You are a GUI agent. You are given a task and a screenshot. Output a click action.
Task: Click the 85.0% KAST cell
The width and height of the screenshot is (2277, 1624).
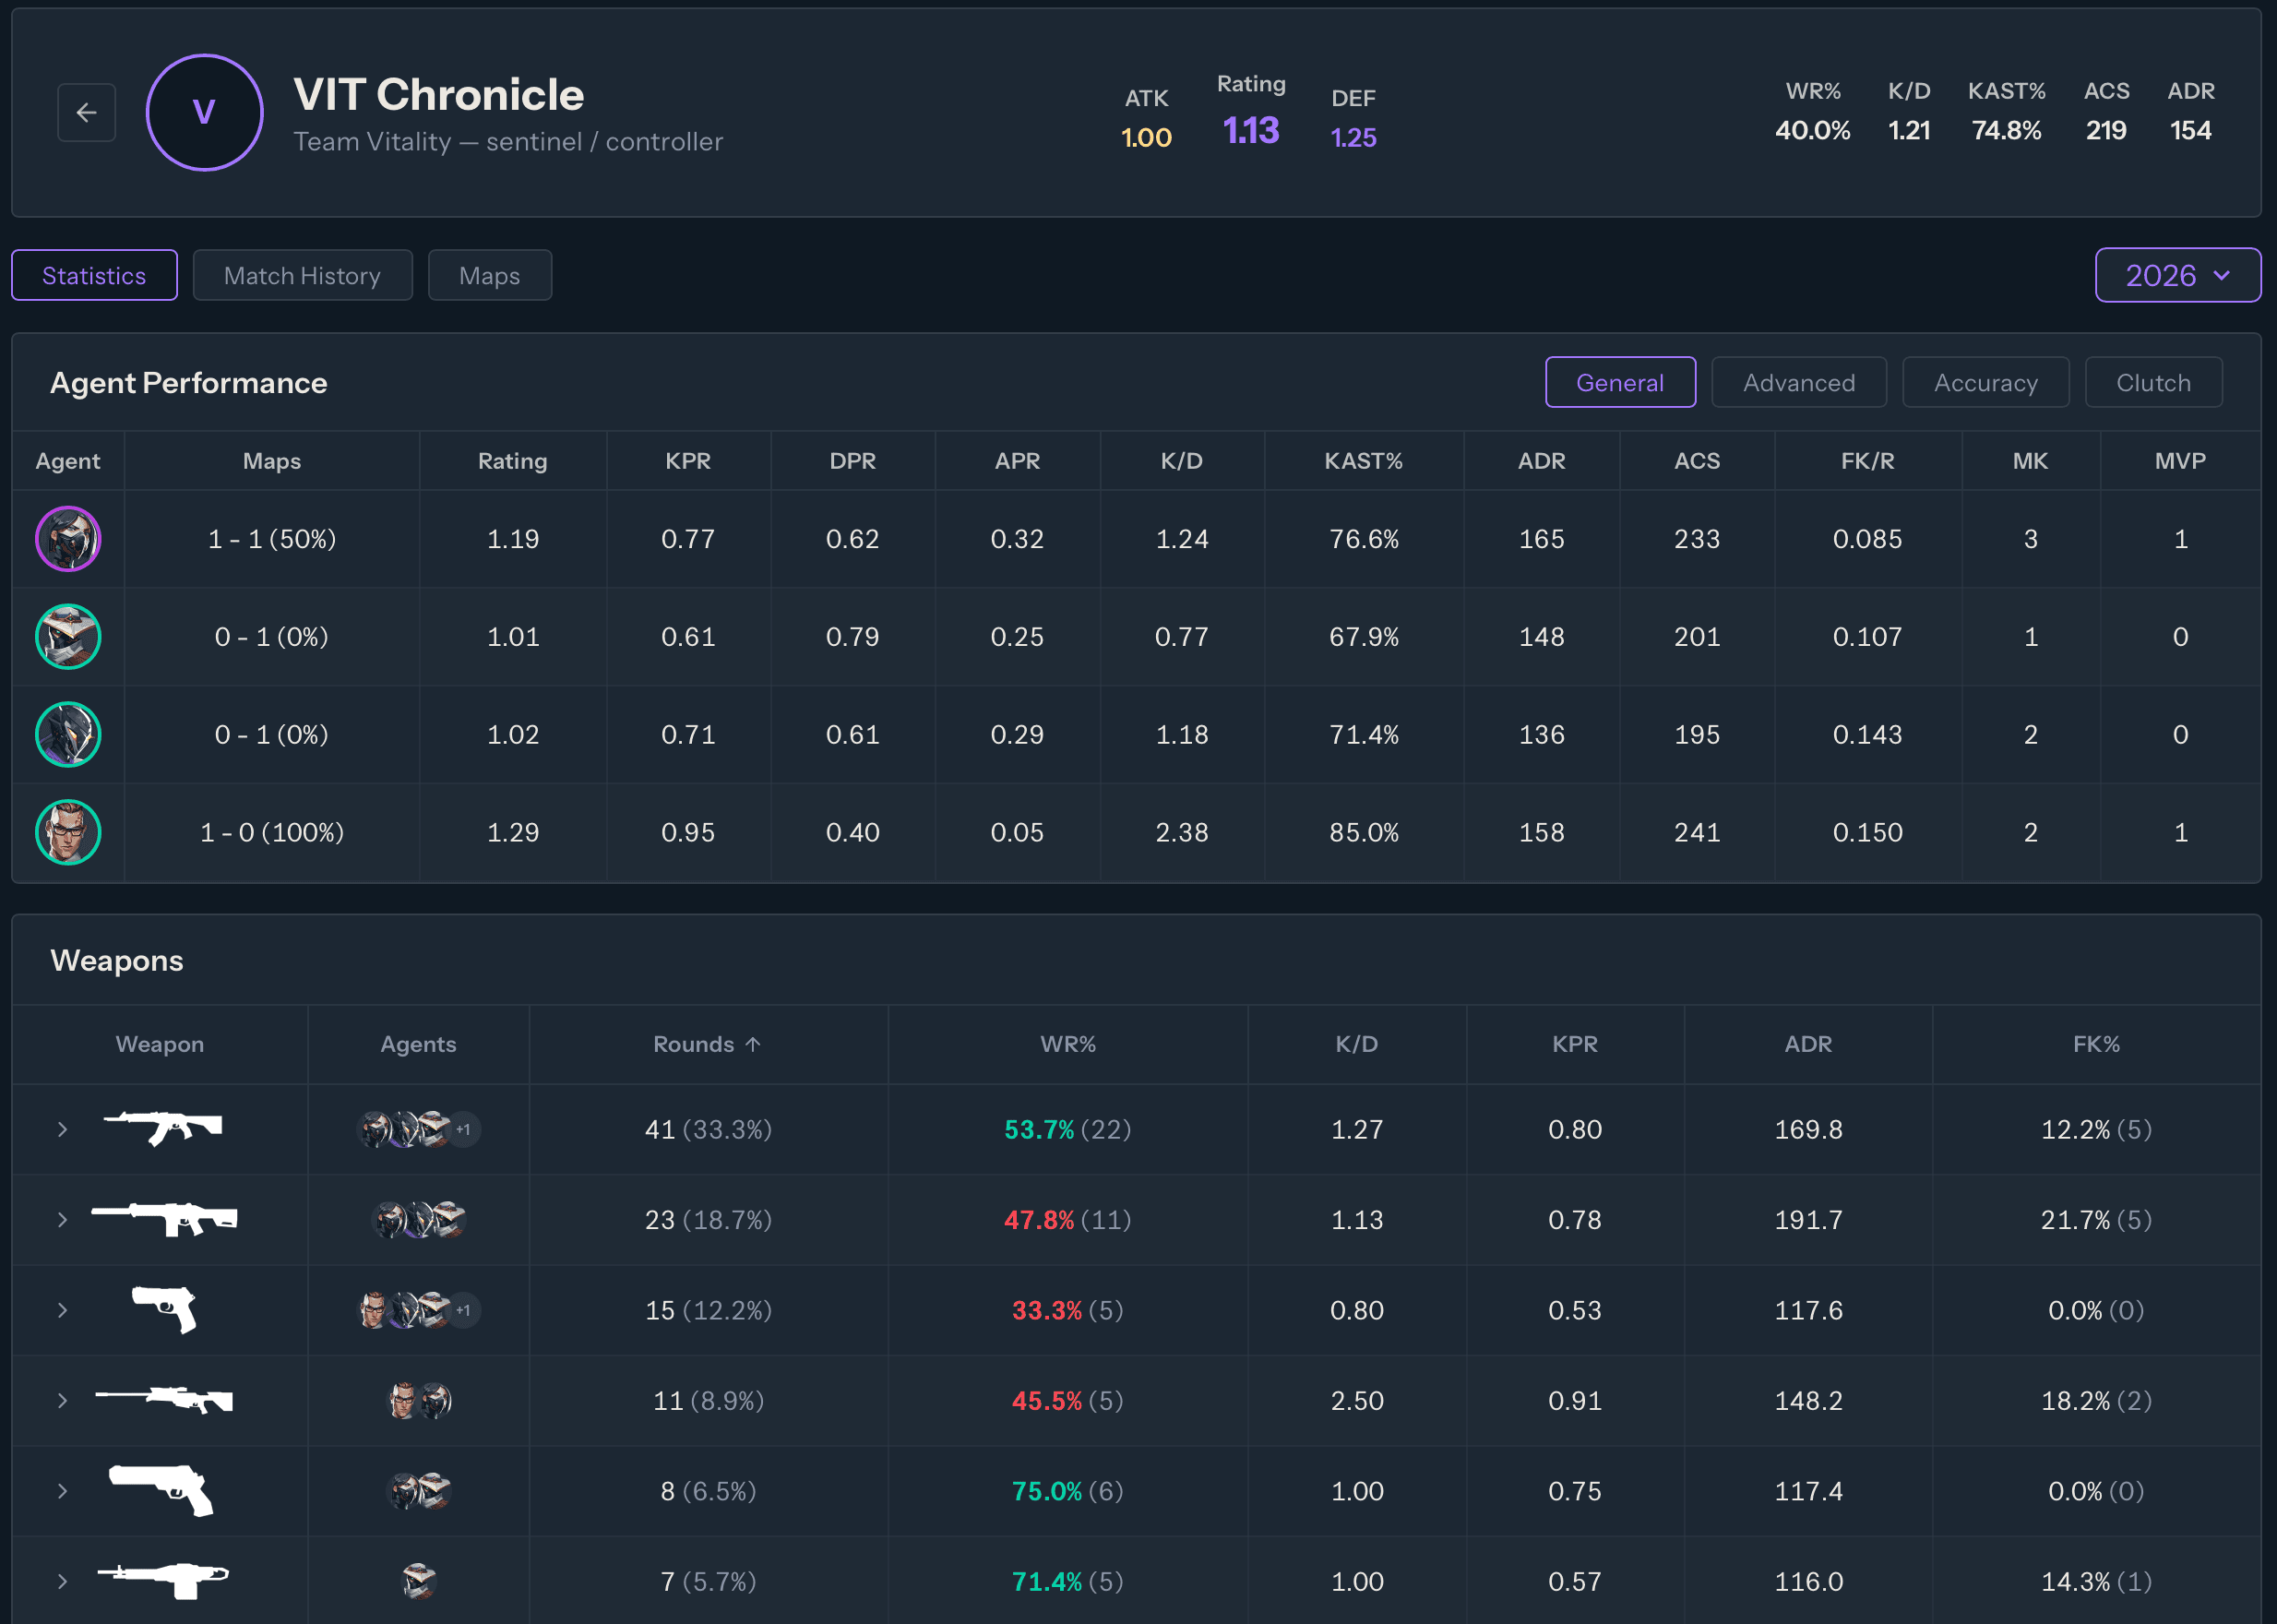(x=1363, y=832)
